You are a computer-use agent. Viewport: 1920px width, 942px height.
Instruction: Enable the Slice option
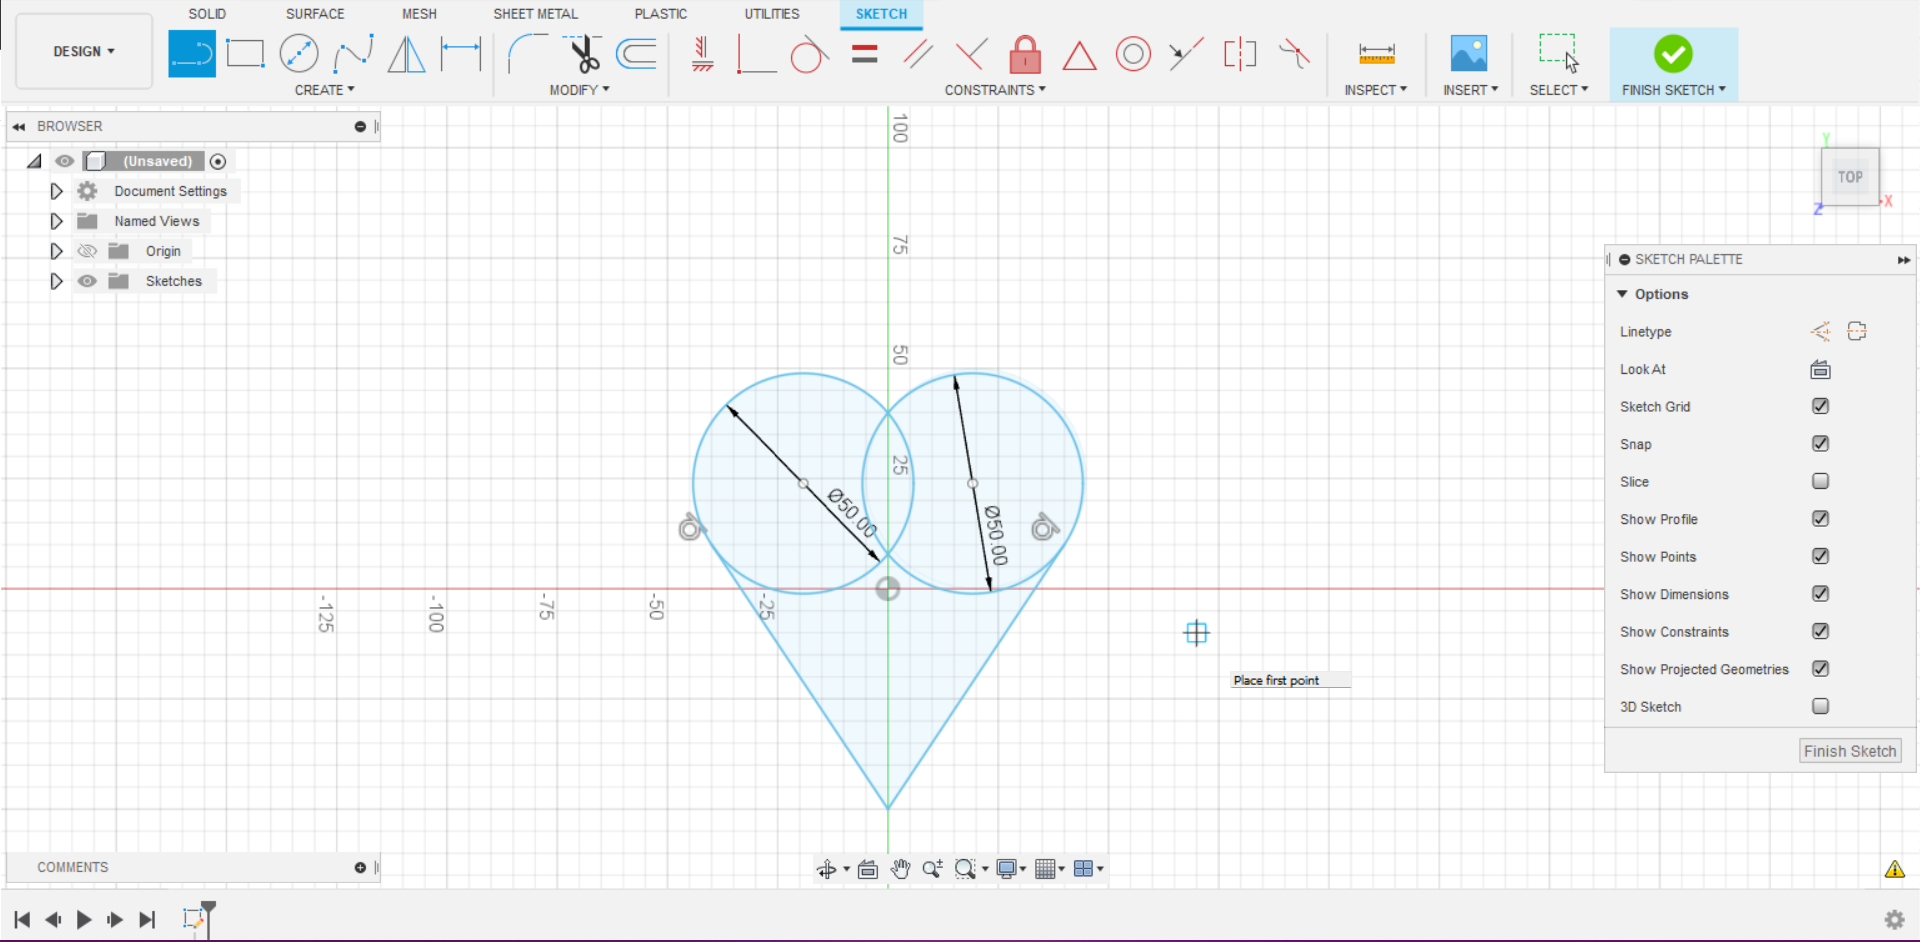(x=1820, y=481)
